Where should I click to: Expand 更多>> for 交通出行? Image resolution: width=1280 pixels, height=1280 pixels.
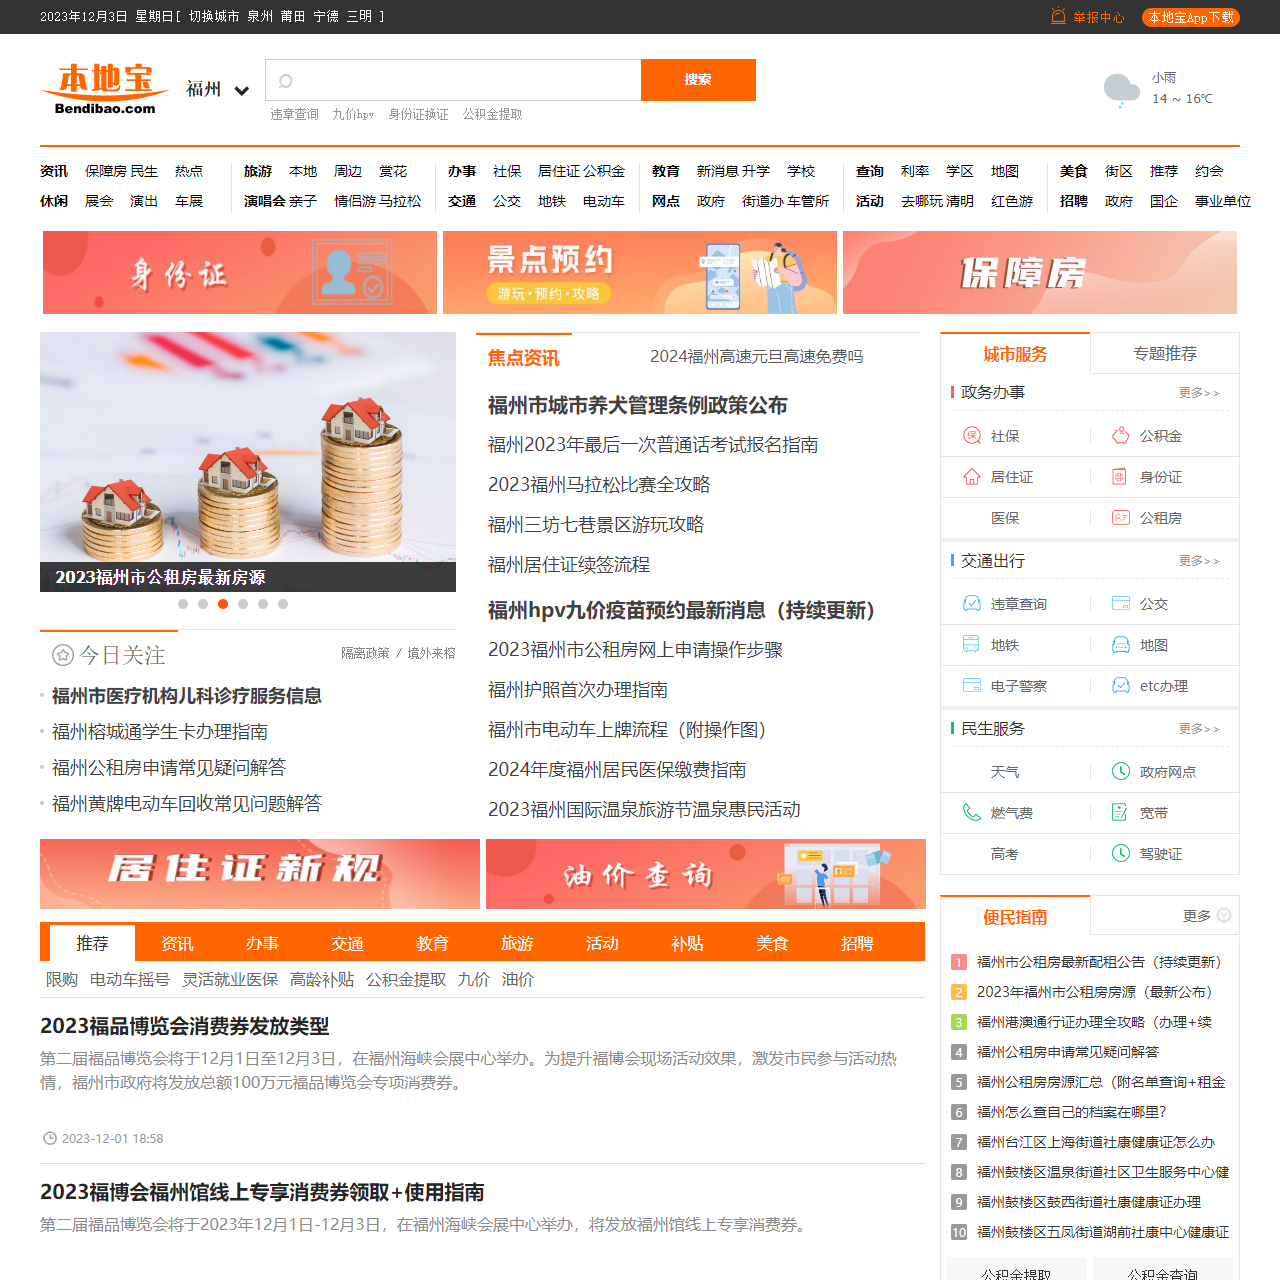click(x=1199, y=561)
